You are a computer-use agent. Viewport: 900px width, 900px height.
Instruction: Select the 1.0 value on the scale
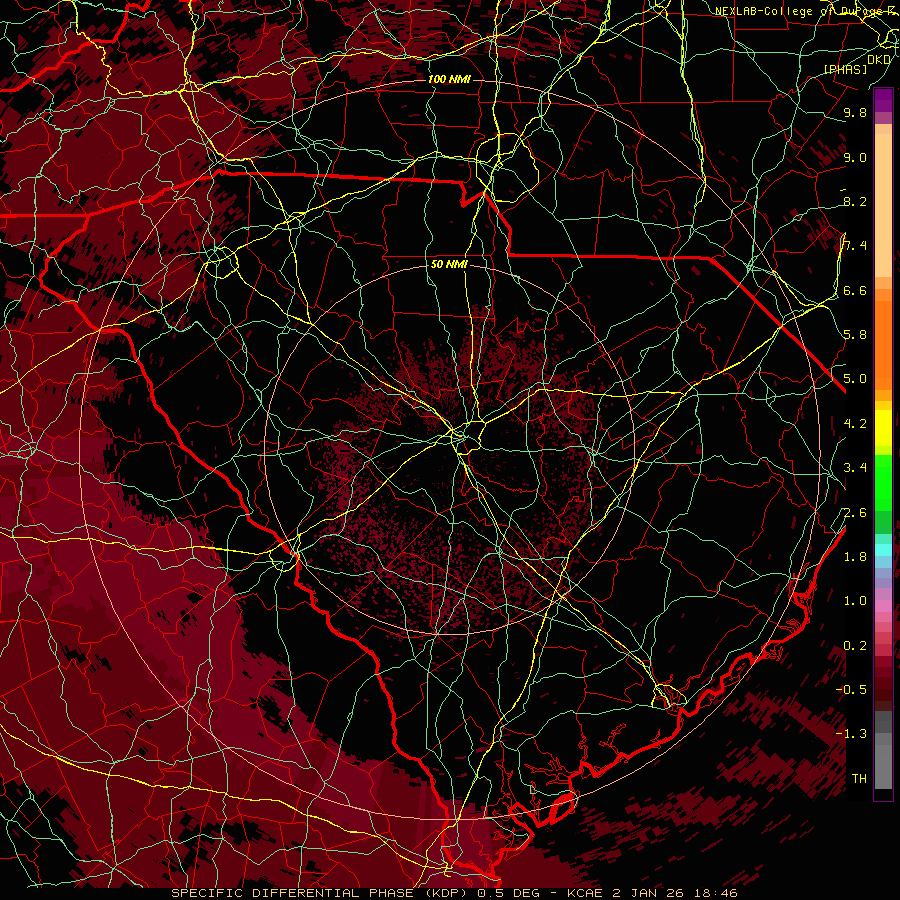coord(855,601)
